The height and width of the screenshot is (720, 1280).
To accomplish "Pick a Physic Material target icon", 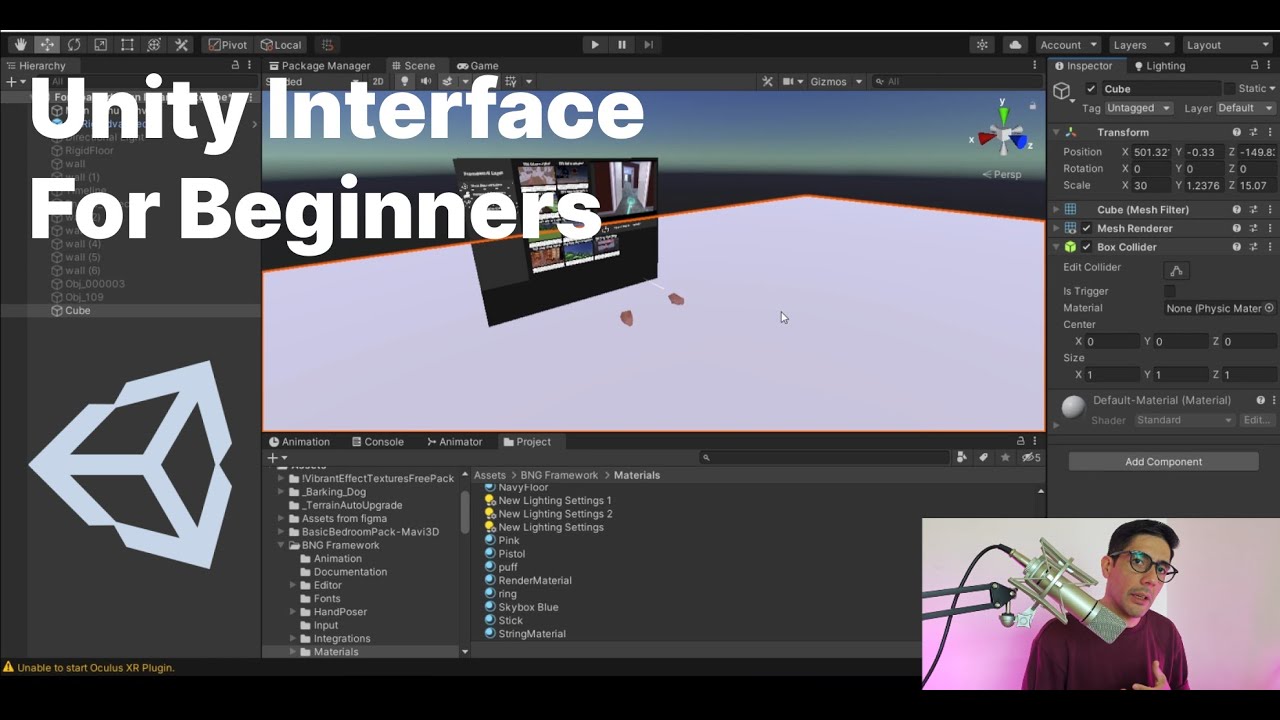I will 1270,308.
